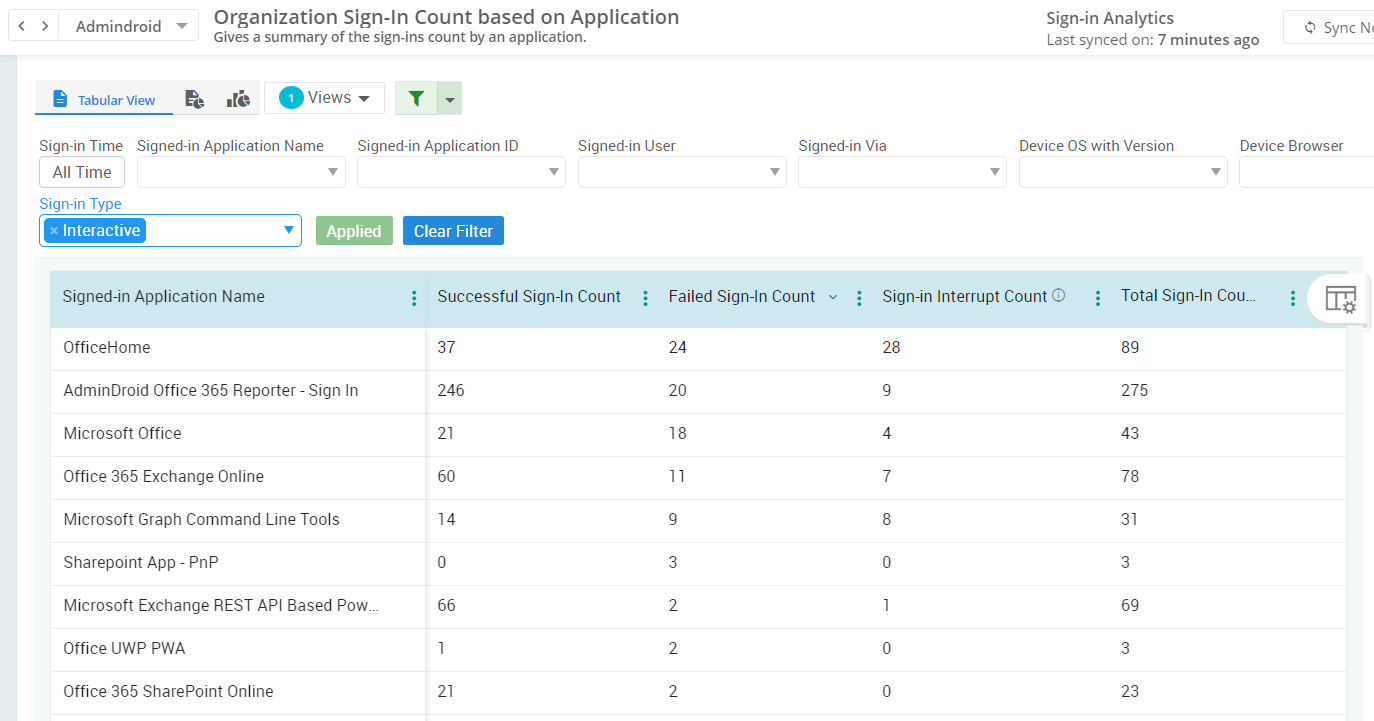Expand the Signed-in User filter dropdown
This screenshot has width=1374, height=721.
(774, 172)
